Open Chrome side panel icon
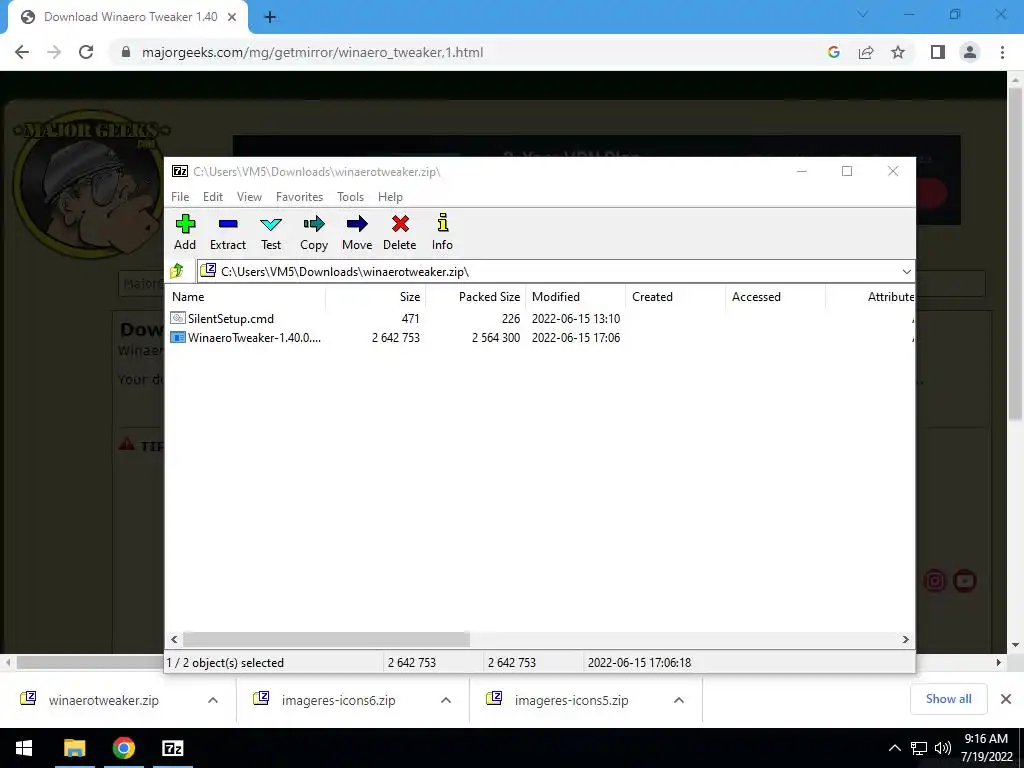The width and height of the screenshot is (1024, 768). tap(938, 52)
